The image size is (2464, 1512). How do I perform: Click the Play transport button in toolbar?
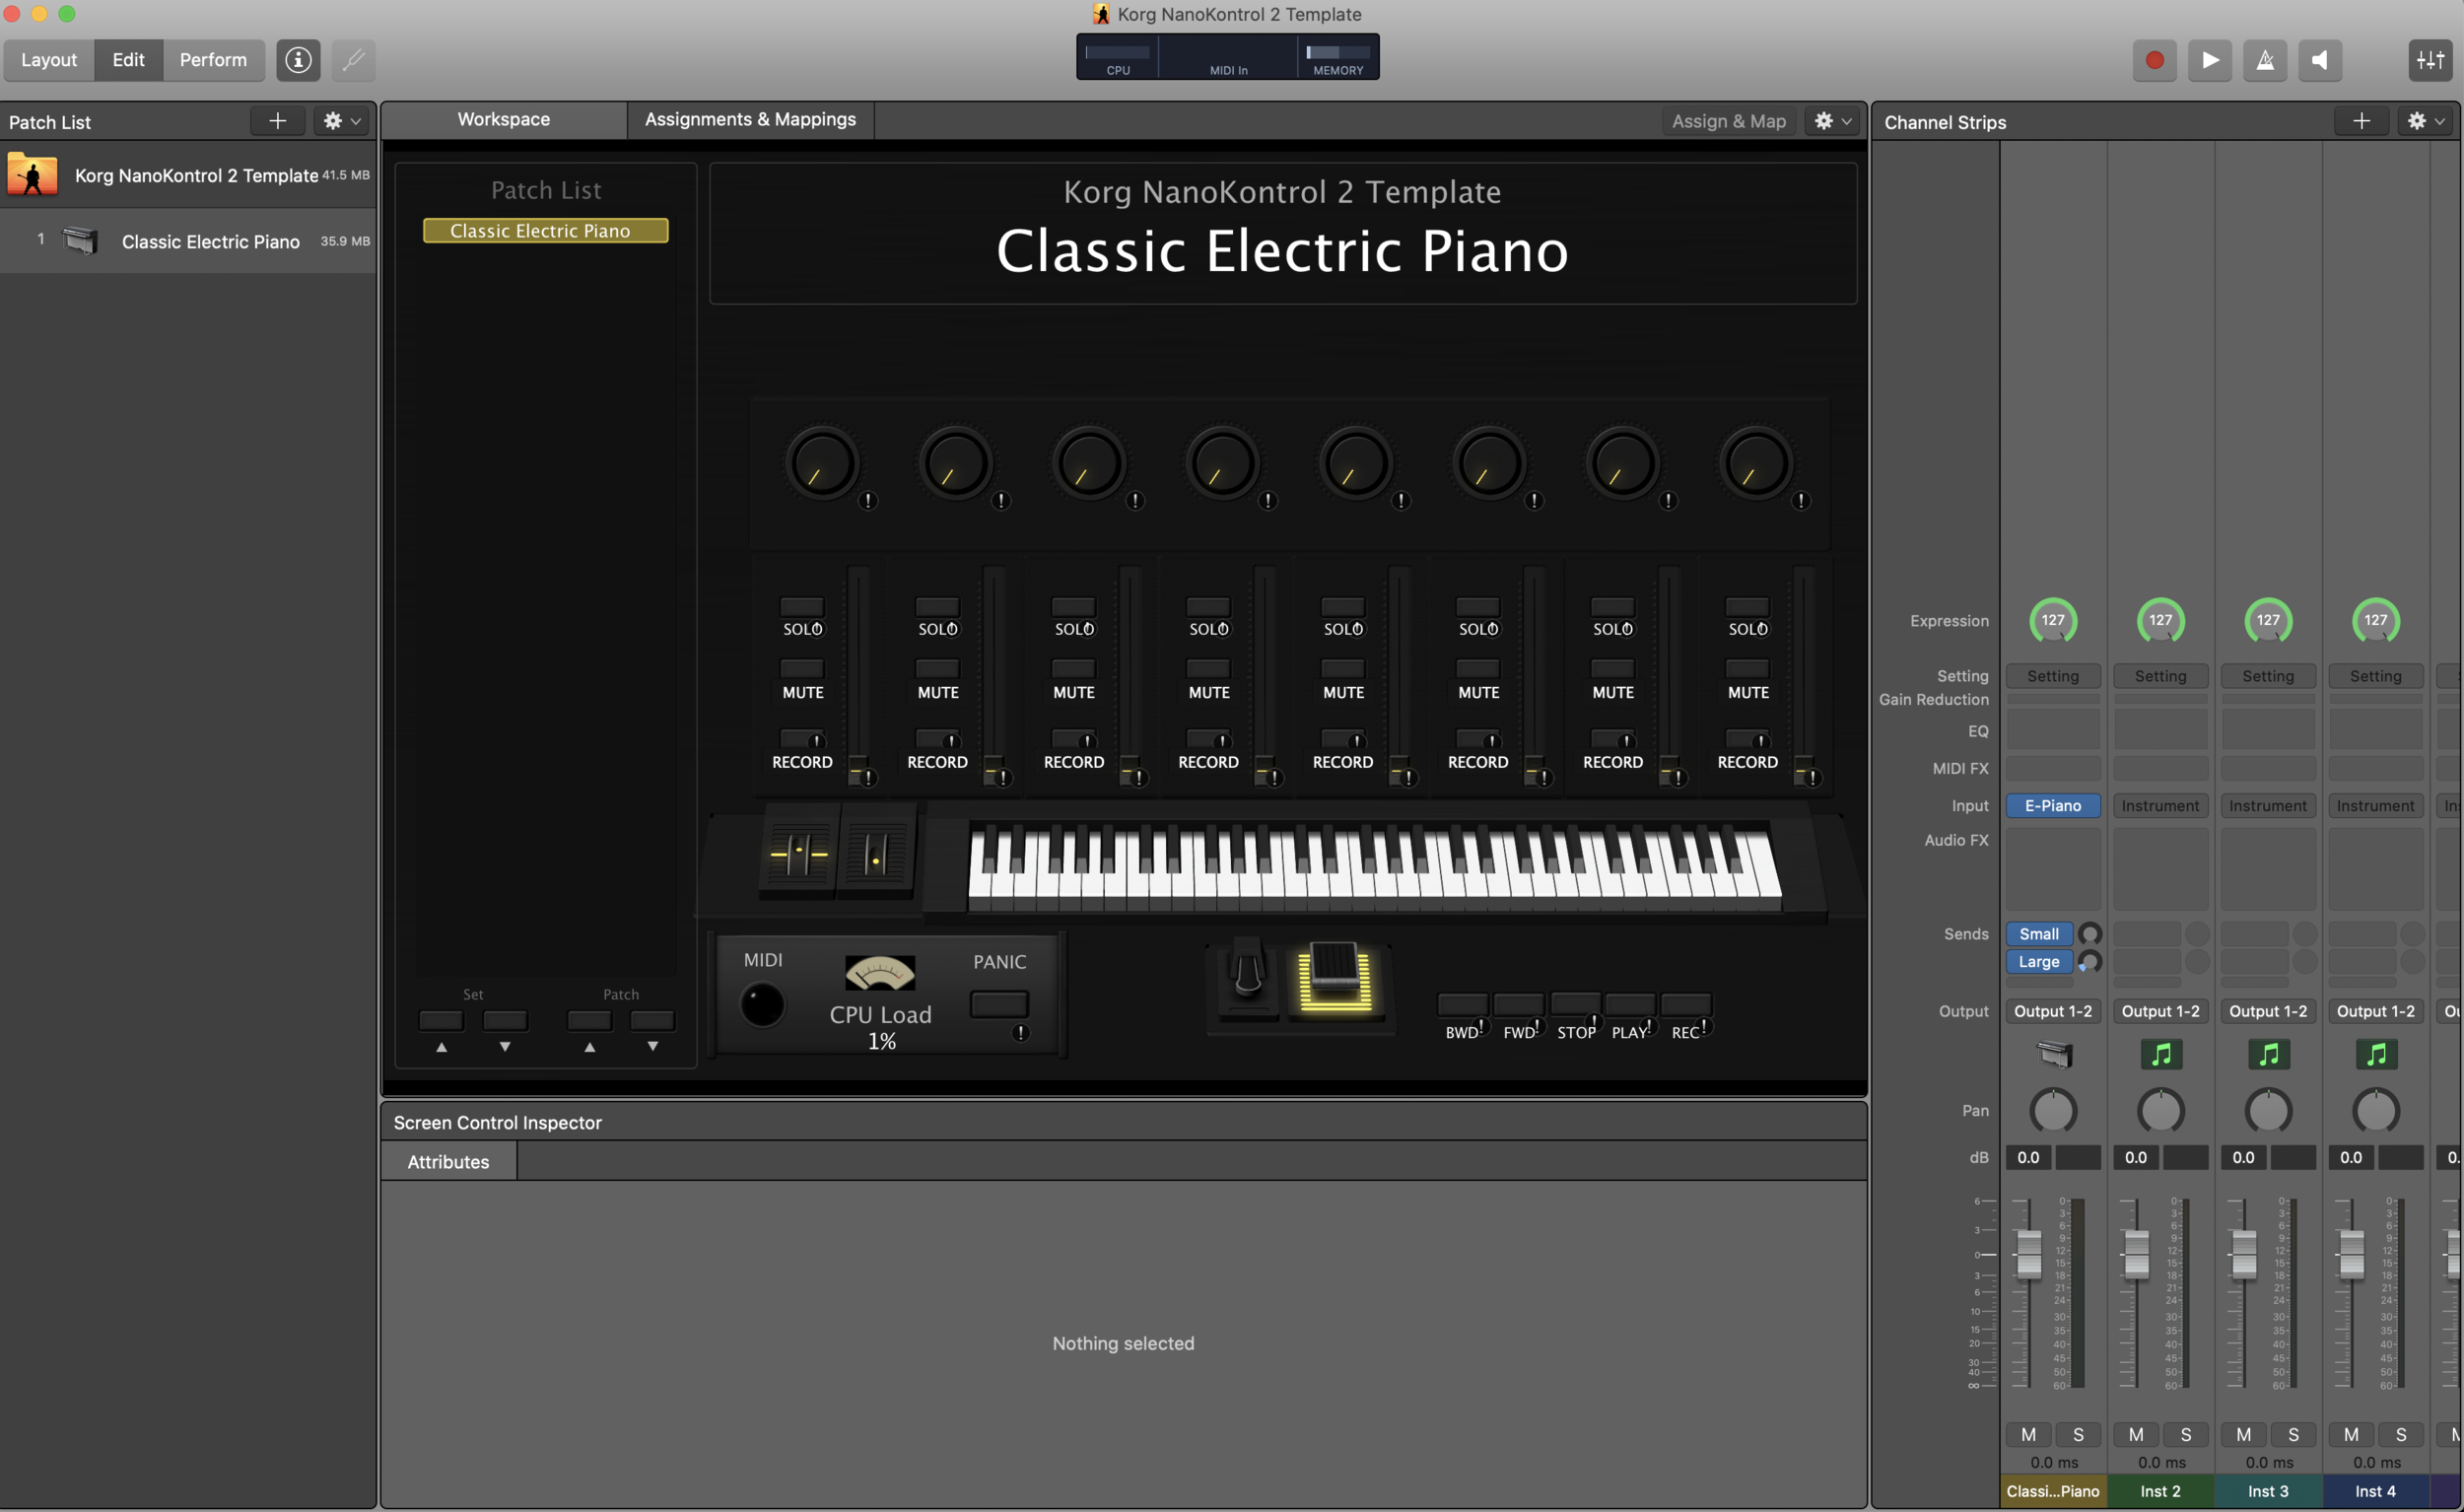pos(2209,60)
